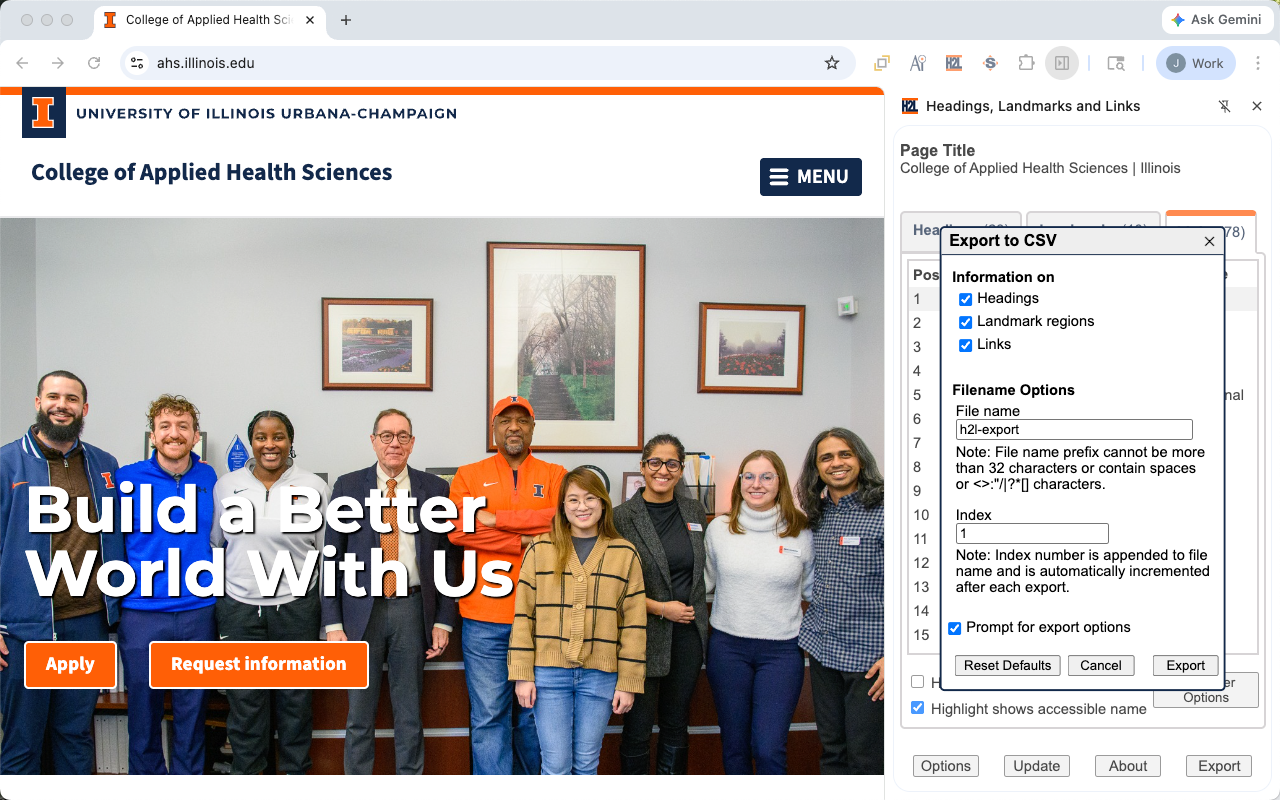Toggle the Prompt for export options checkbox

point(955,628)
